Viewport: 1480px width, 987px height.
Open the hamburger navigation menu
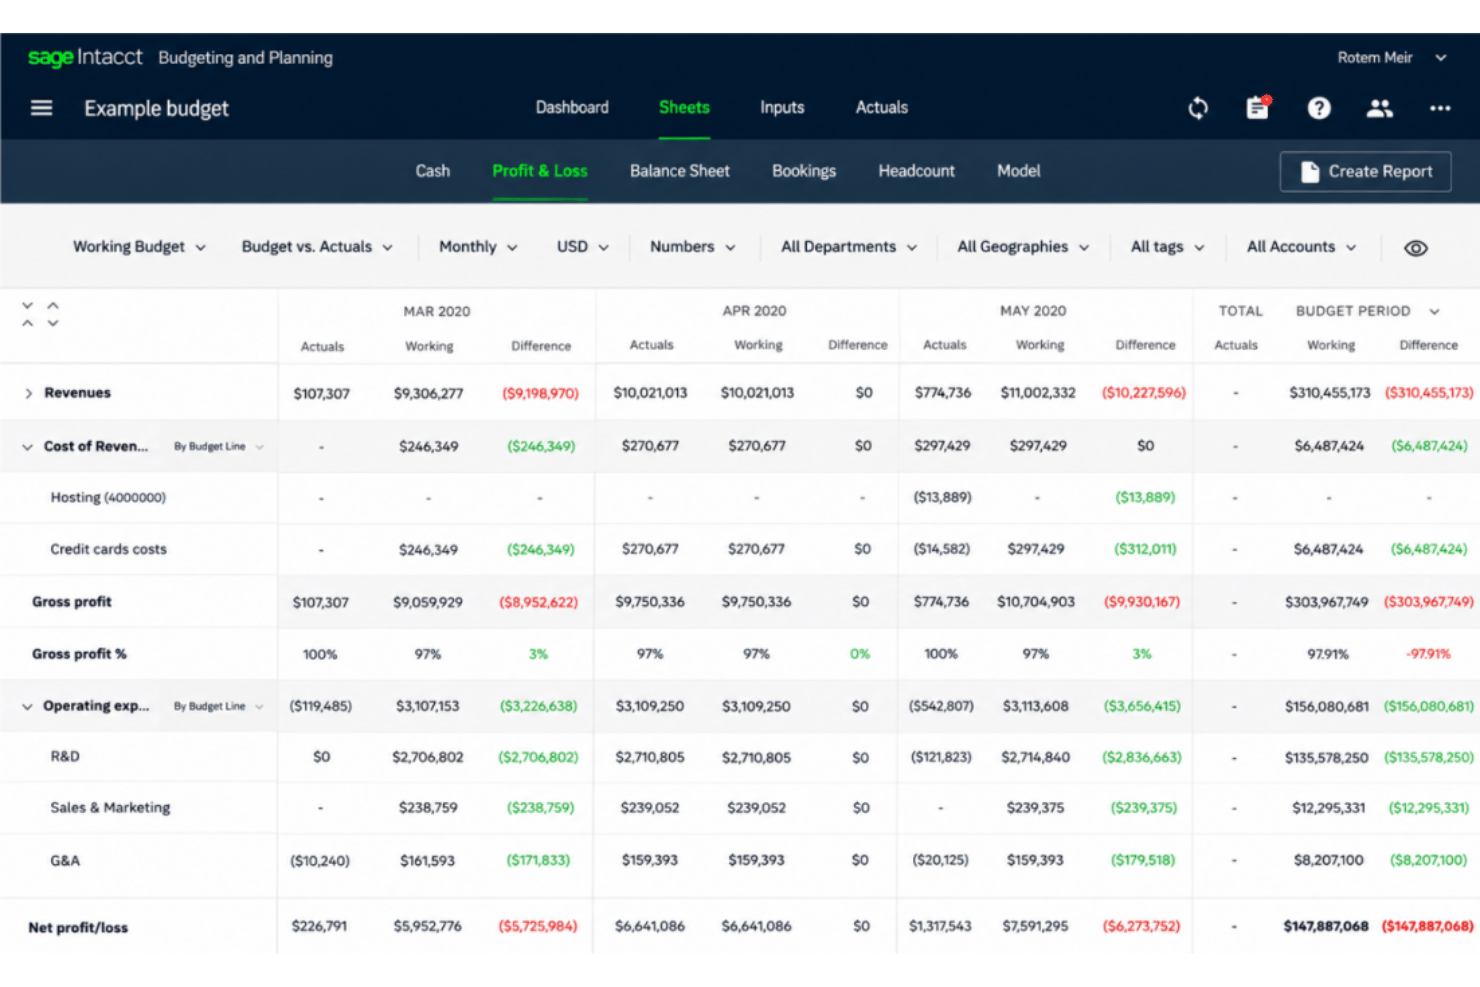point(41,108)
